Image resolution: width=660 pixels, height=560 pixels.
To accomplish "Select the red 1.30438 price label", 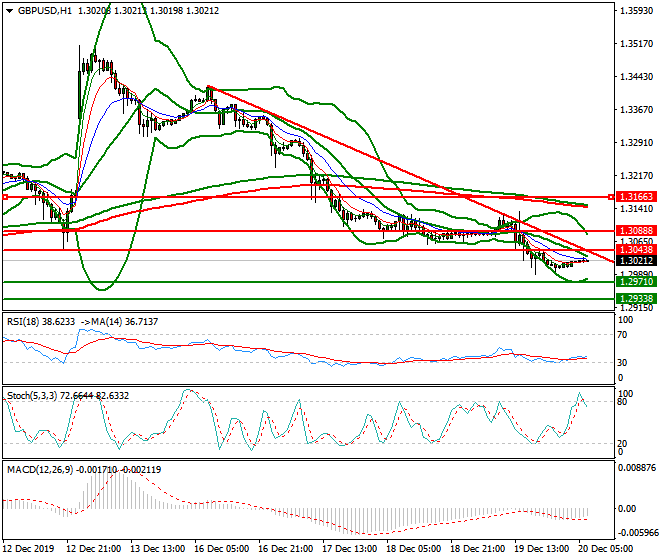I will coord(634,250).
